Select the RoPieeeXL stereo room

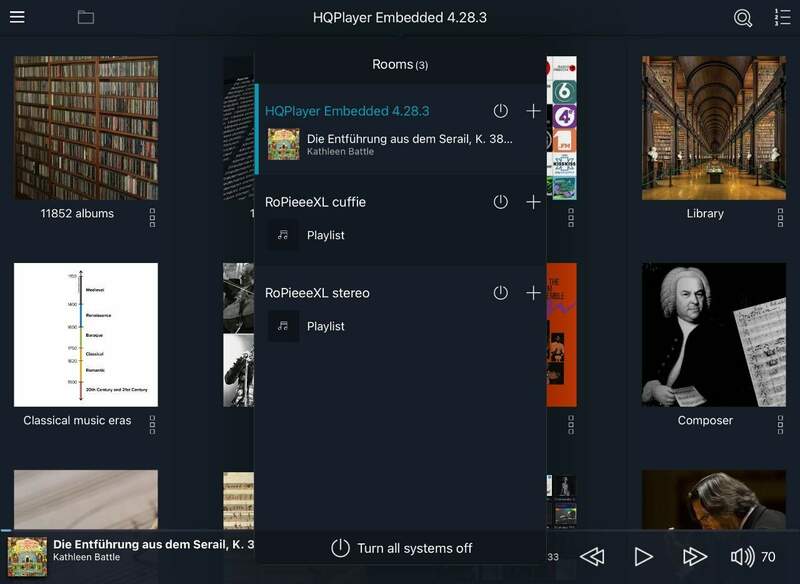tap(317, 293)
